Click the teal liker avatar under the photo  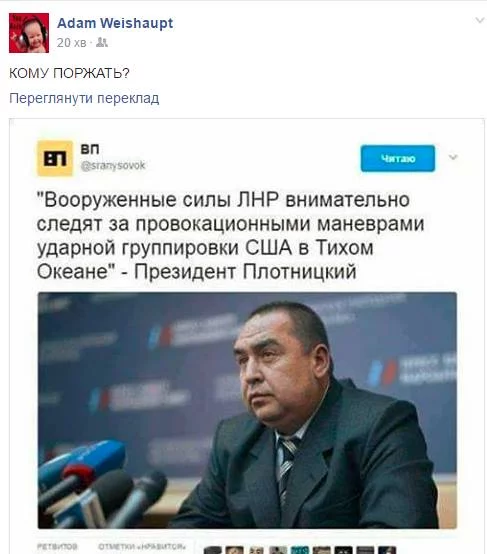point(300,550)
